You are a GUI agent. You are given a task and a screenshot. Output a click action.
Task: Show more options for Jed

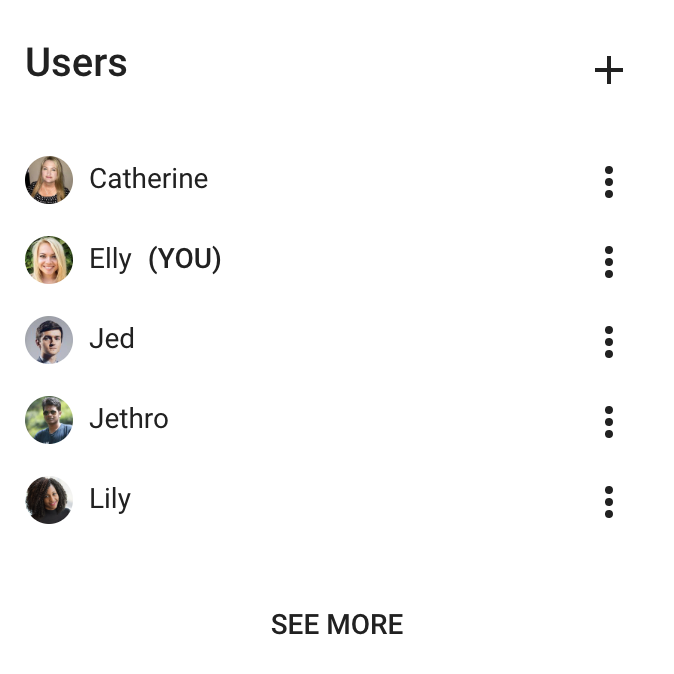point(608,341)
